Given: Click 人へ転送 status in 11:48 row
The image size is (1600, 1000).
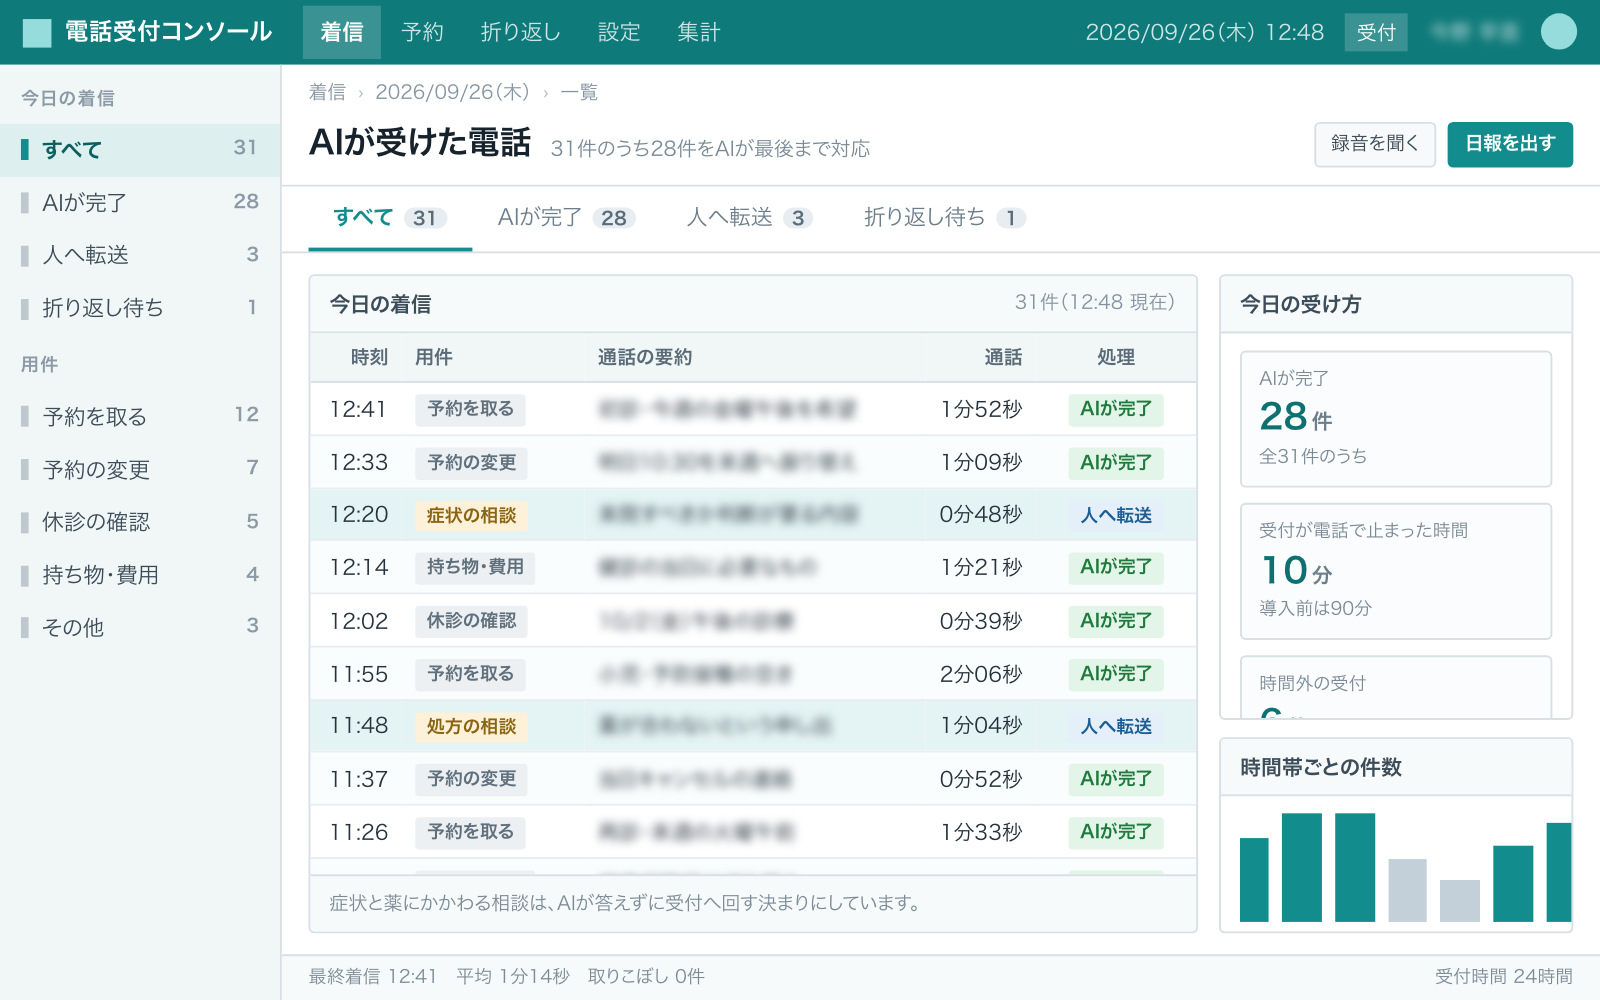Looking at the screenshot, I should click(1116, 726).
